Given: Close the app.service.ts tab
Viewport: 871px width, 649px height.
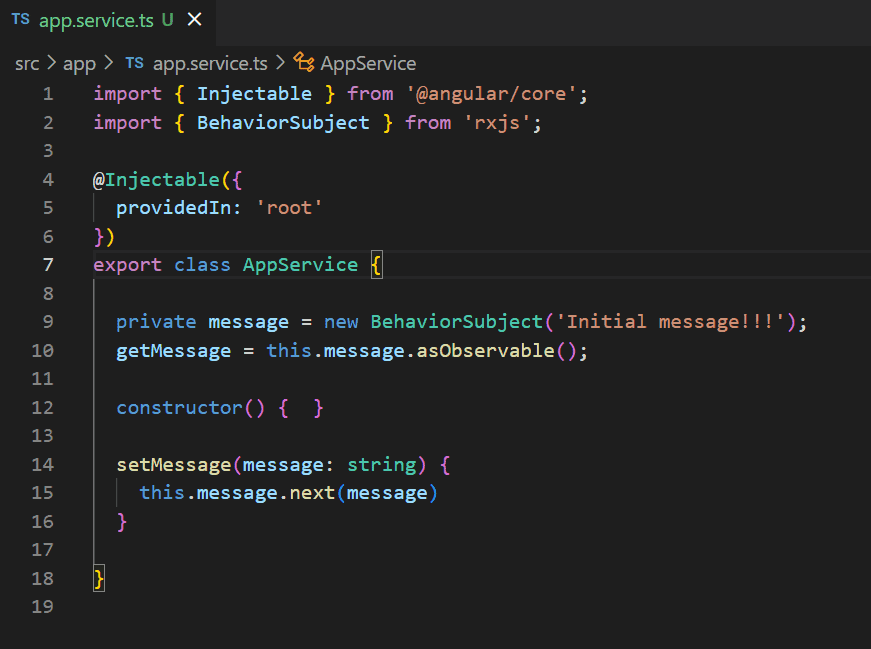Looking at the screenshot, I should (194, 20).
